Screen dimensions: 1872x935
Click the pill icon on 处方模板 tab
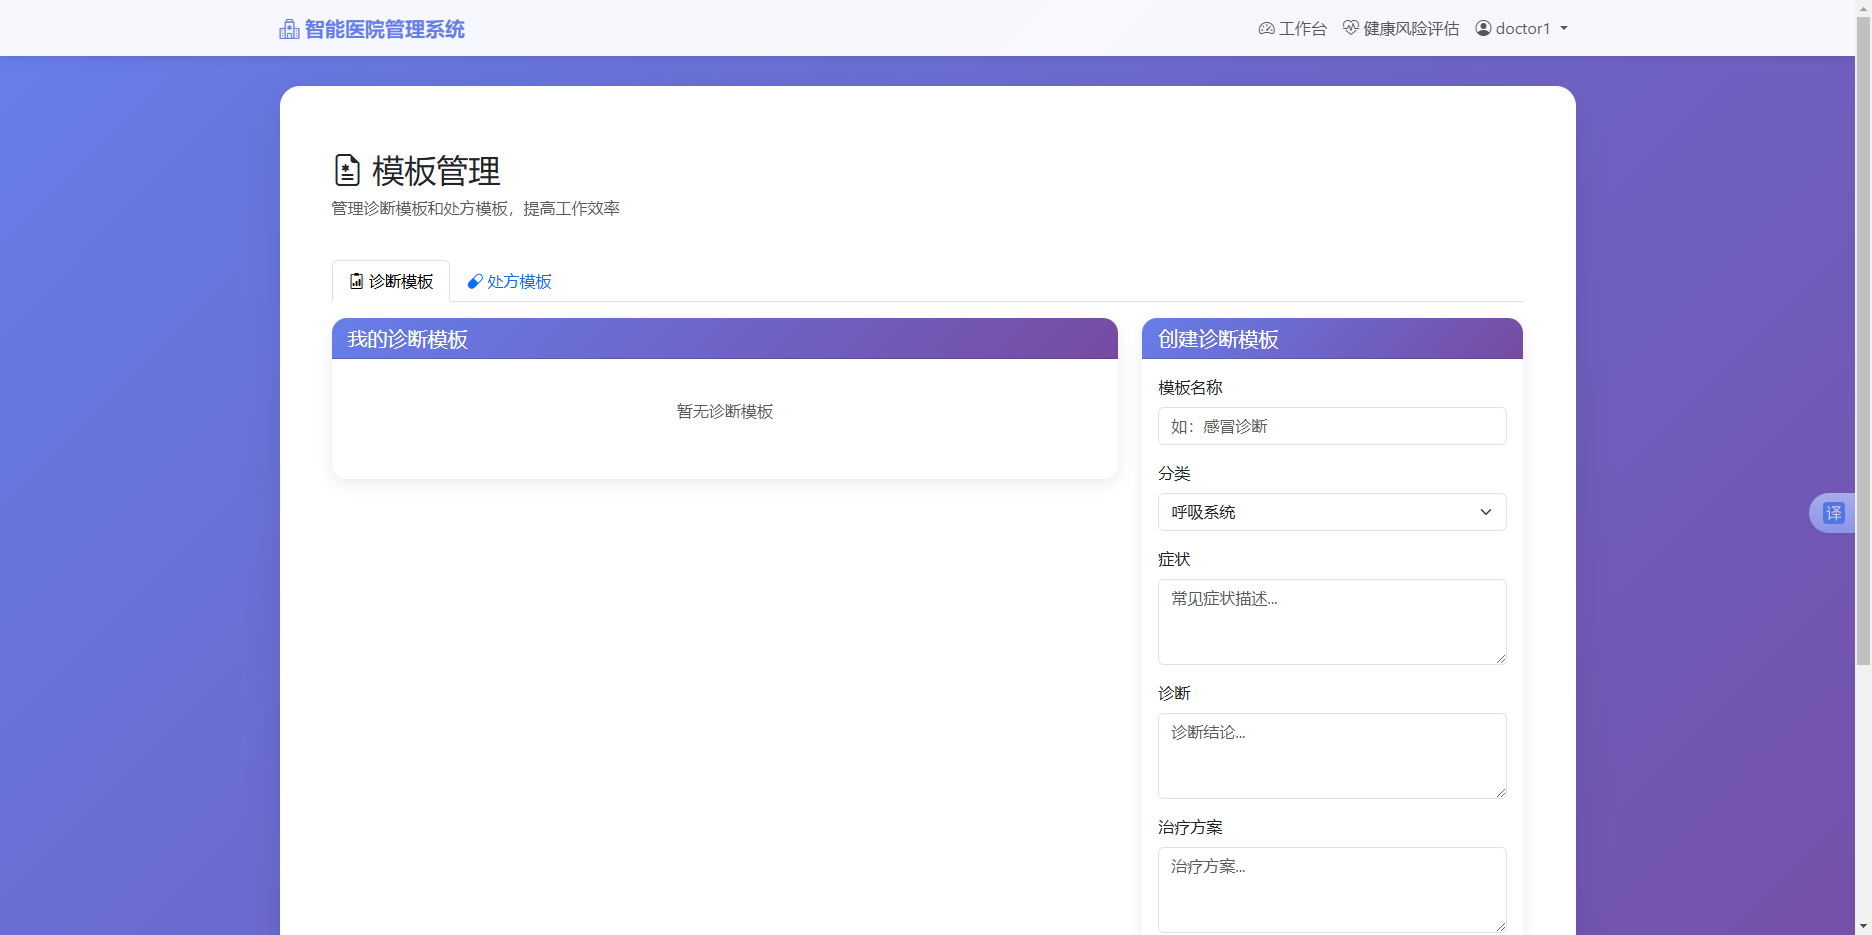point(474,281)
